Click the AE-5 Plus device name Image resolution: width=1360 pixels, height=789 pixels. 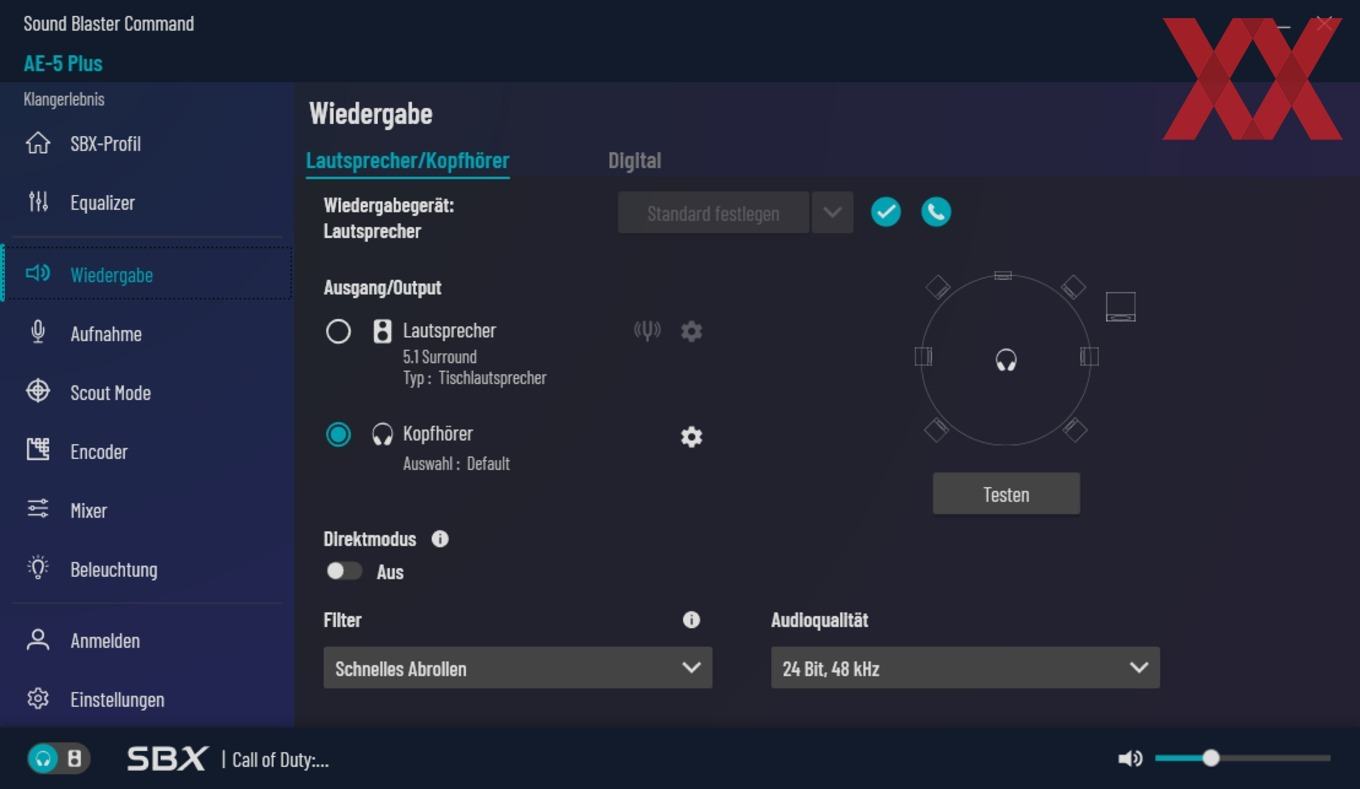(63, 63)
